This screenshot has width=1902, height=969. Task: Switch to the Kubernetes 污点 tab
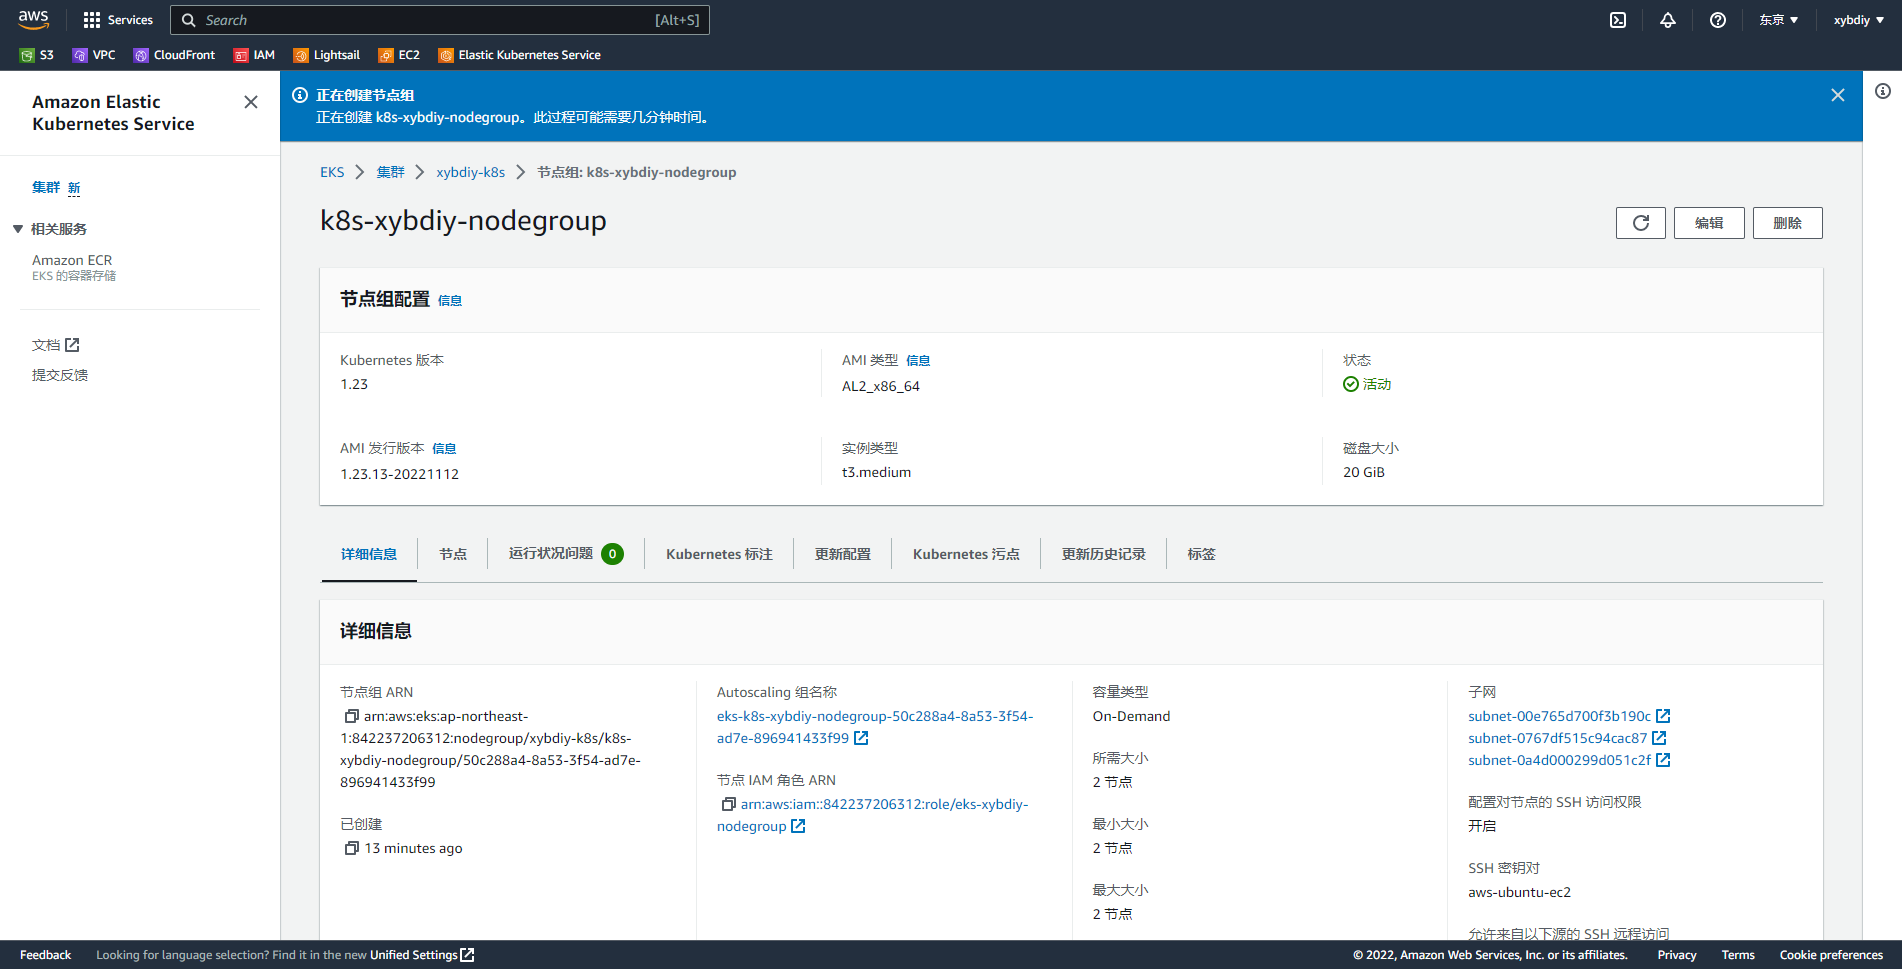click(966, 554)
